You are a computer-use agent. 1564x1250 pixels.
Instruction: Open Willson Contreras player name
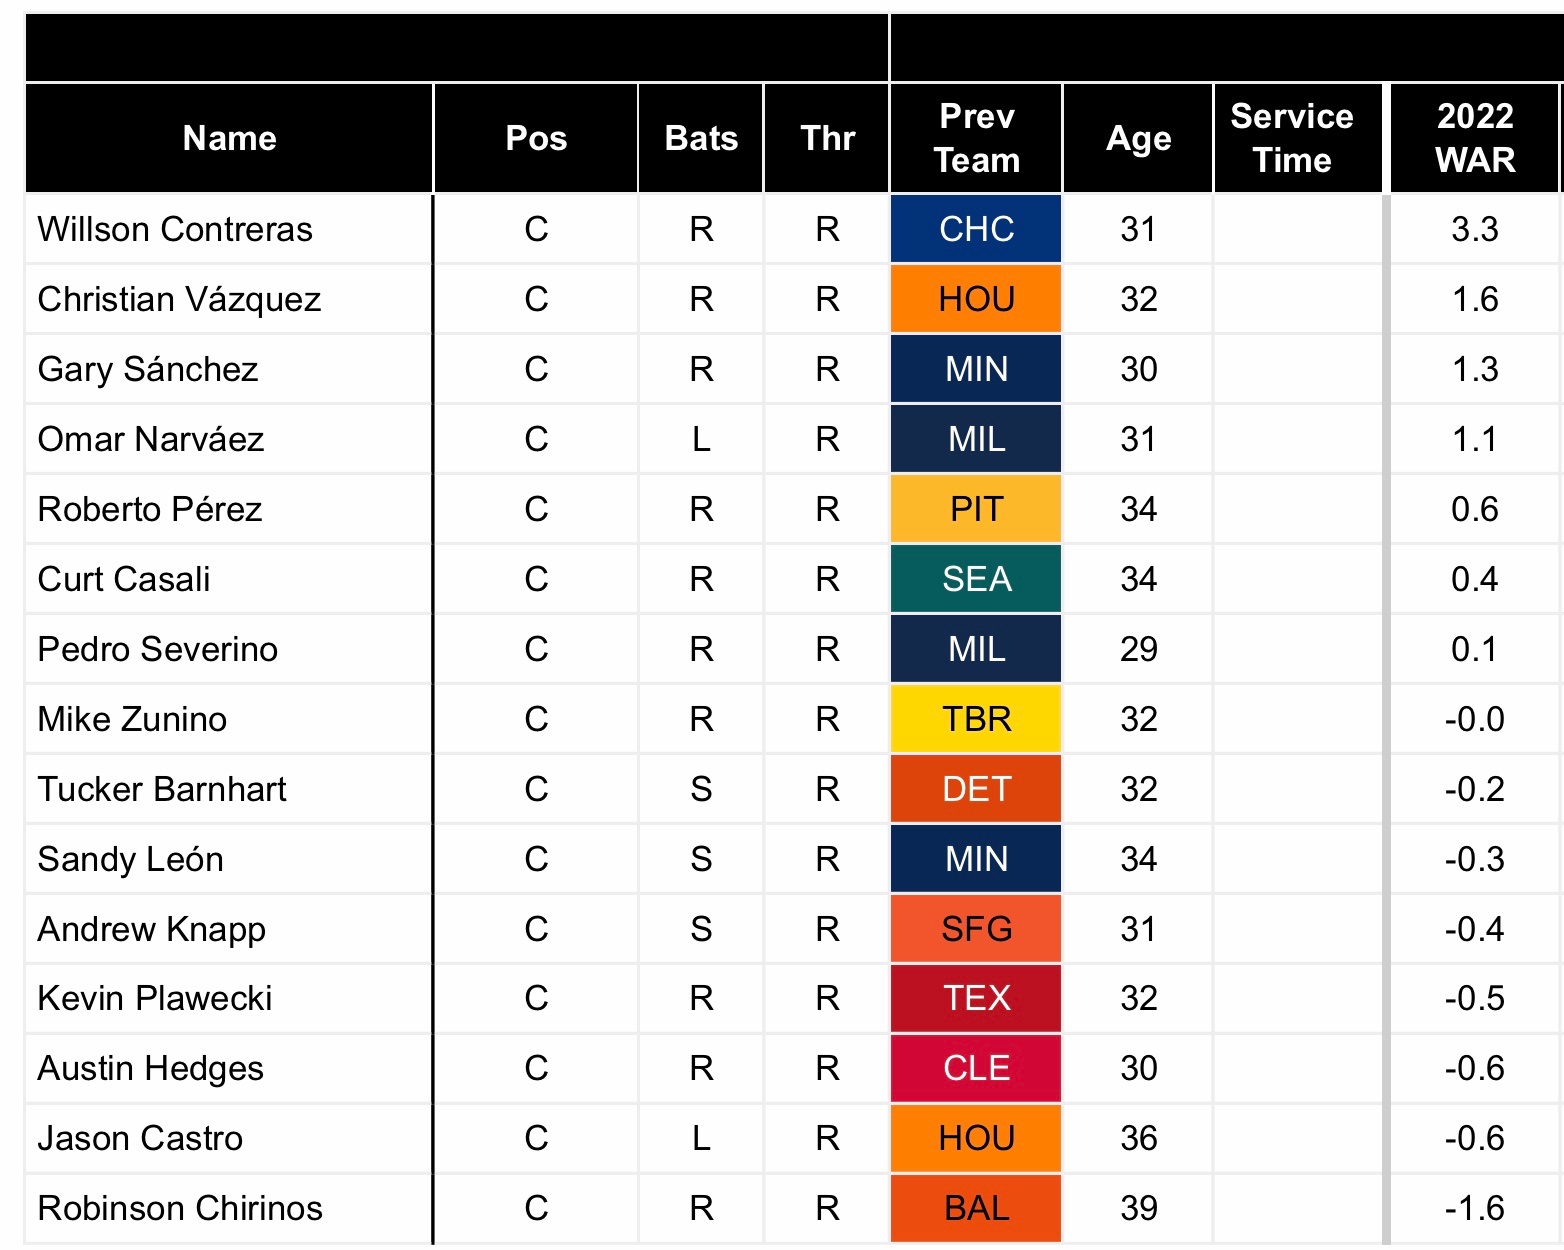click(x=175, y=229)
